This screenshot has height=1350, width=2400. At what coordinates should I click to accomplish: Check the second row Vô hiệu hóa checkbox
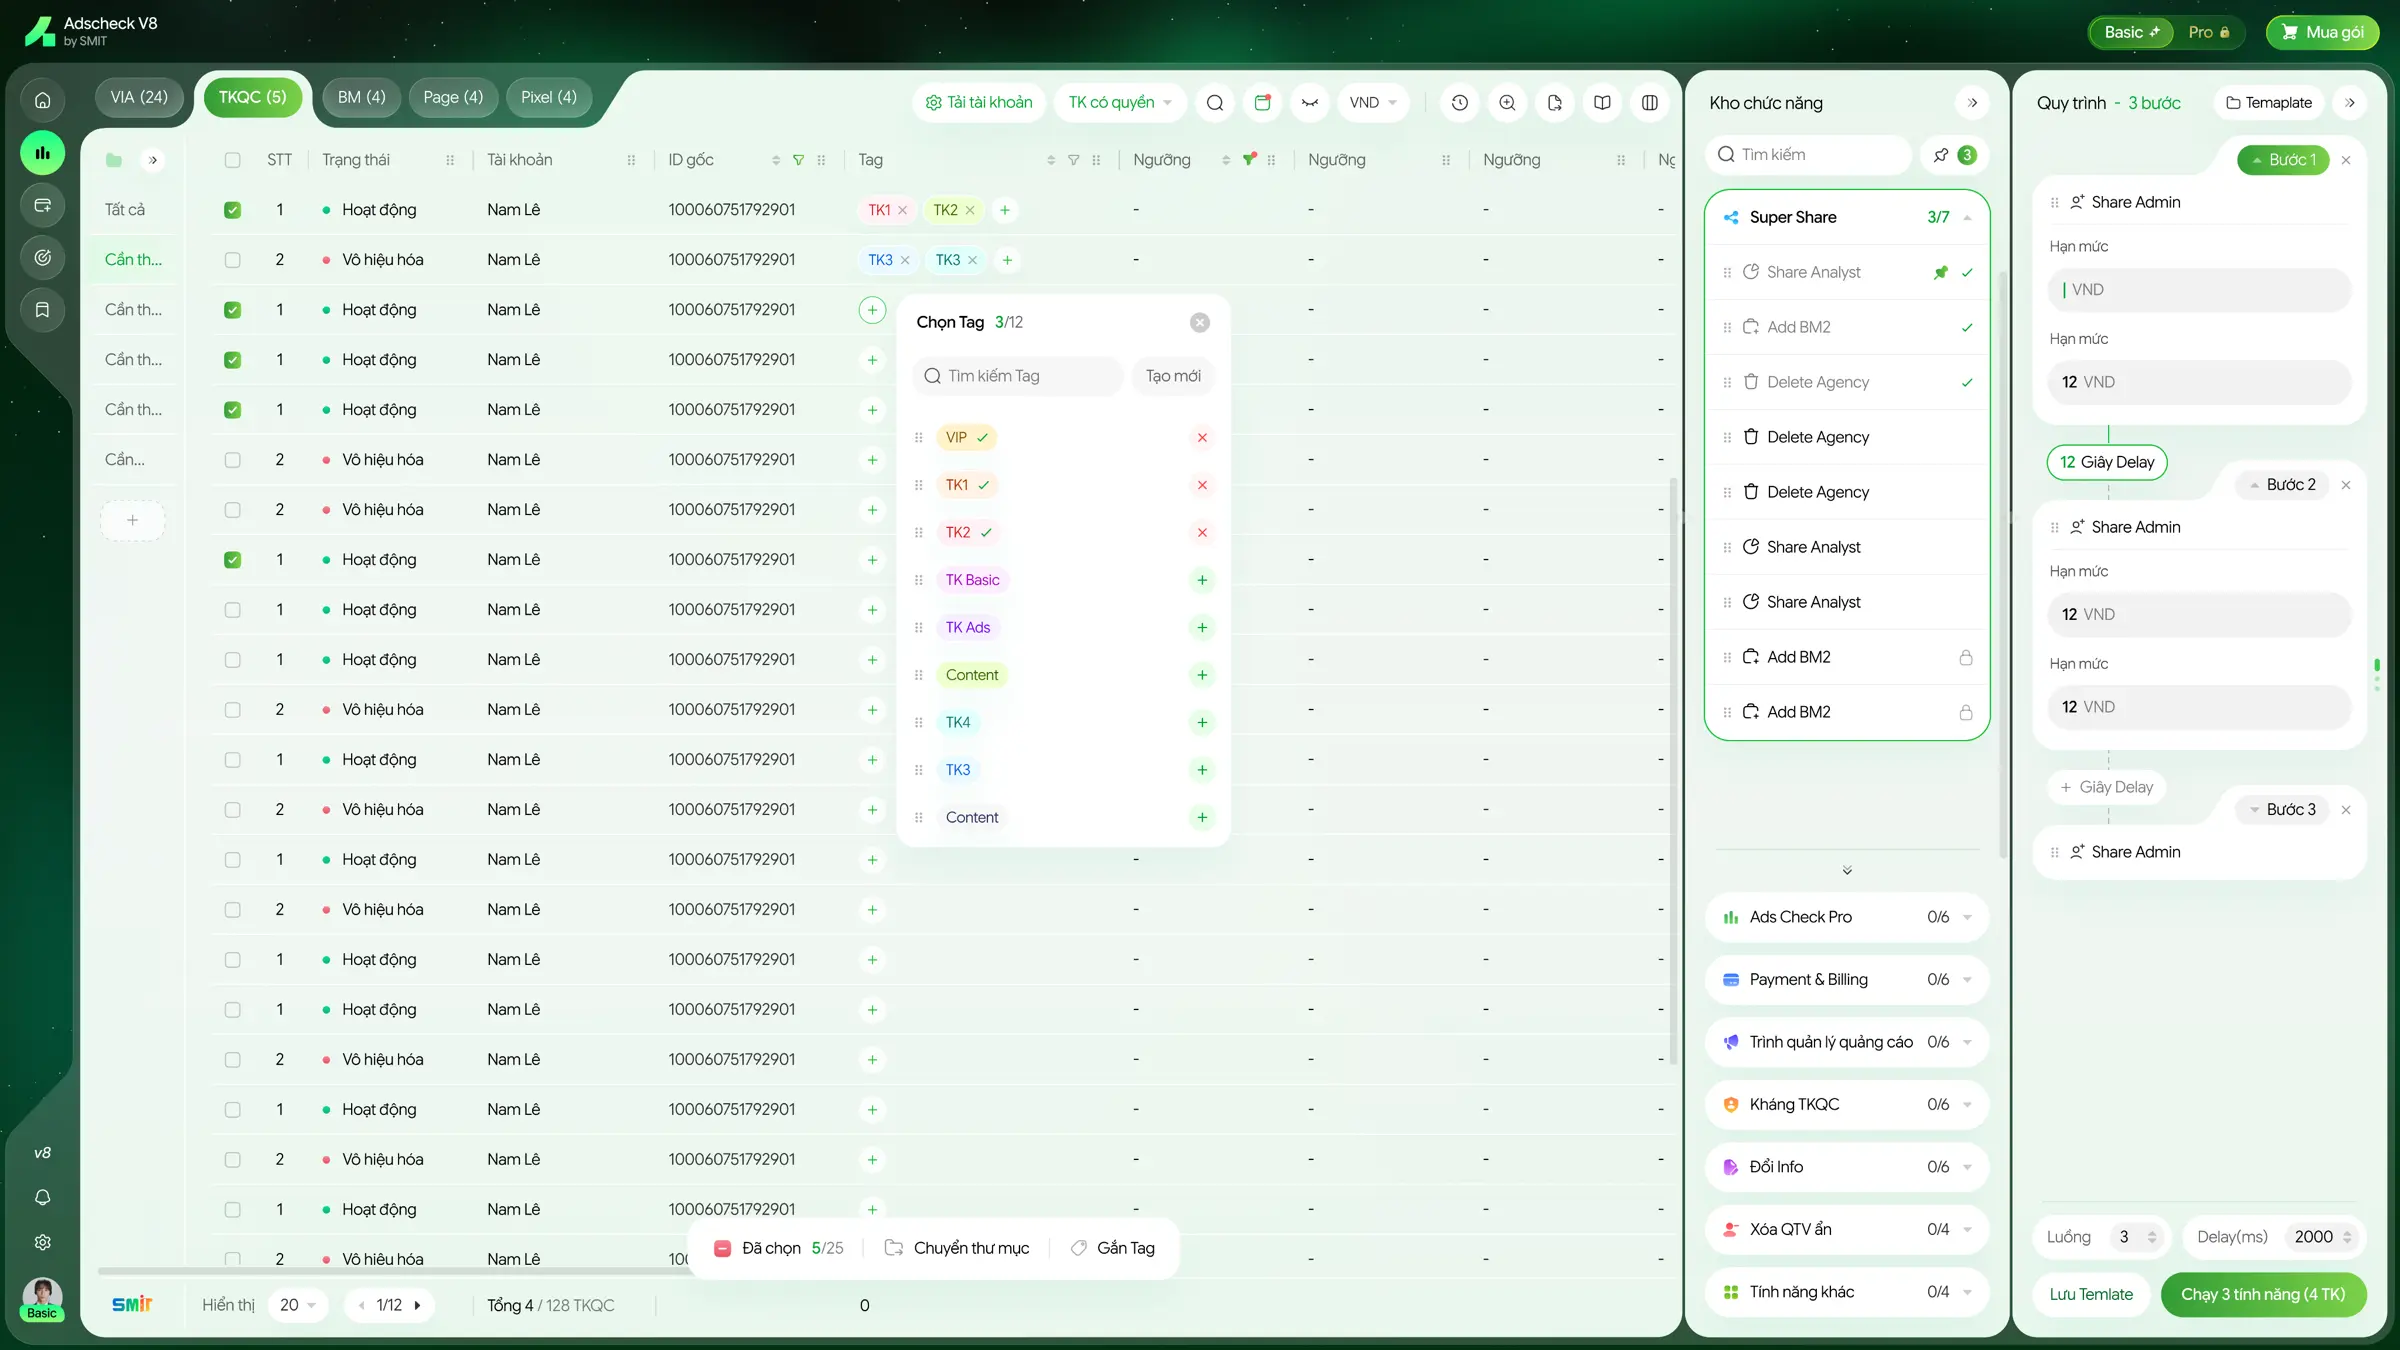pyautogui.click(x=232, y=260)
